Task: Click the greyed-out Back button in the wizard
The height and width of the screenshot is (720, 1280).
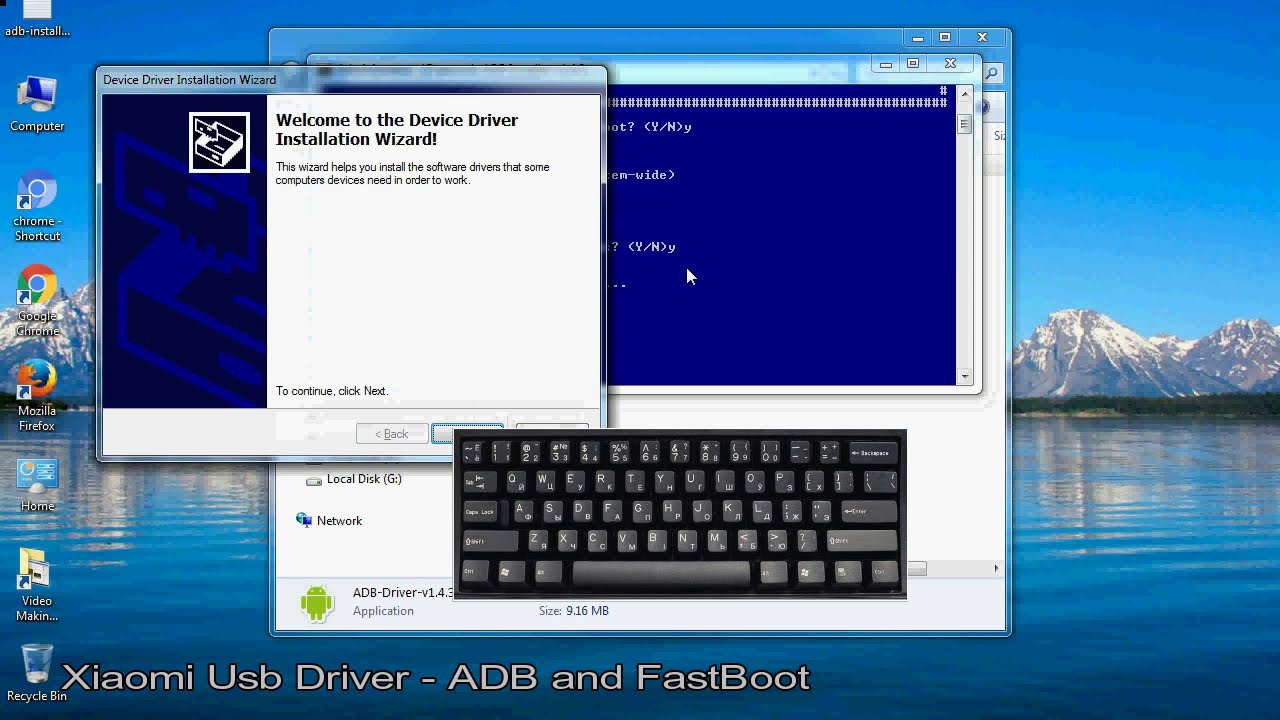Action: click(392, 434)
